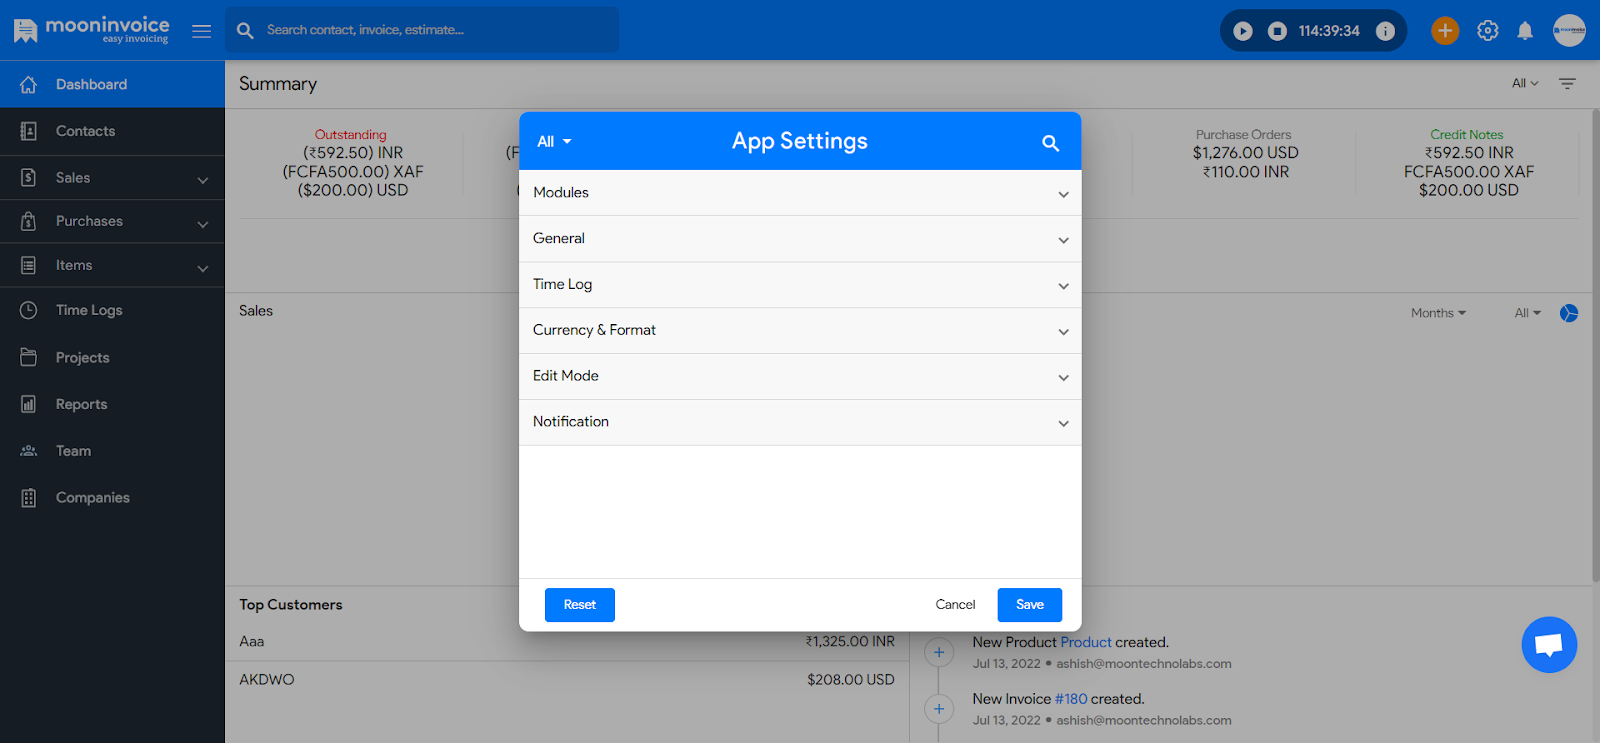Open the live chat bubble
This screenshot has height=743, width=1600.
point(1548,645)
